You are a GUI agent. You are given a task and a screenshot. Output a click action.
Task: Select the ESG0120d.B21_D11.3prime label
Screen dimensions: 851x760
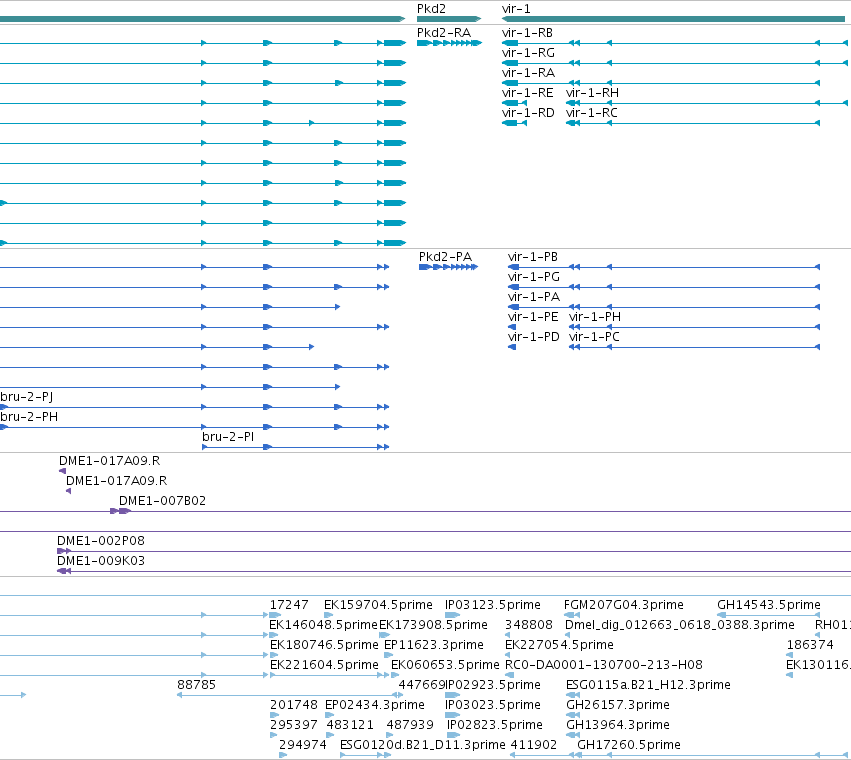423,746
